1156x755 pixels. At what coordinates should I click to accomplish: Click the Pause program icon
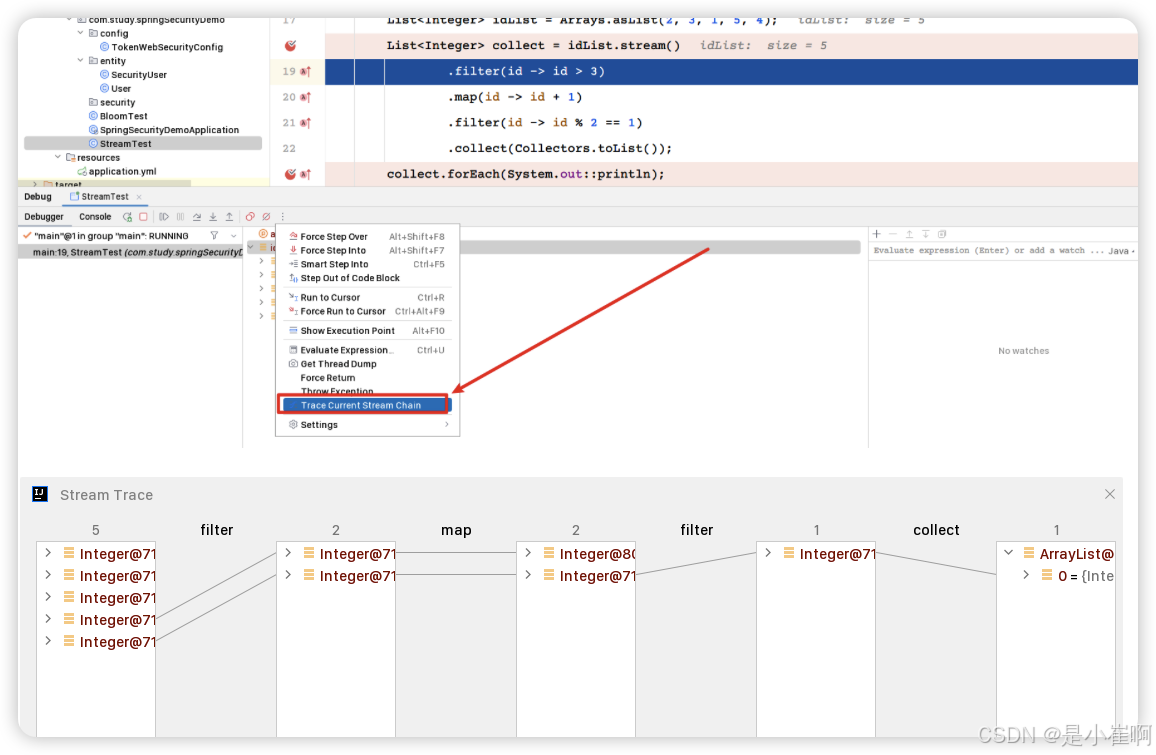coord(181,217)
